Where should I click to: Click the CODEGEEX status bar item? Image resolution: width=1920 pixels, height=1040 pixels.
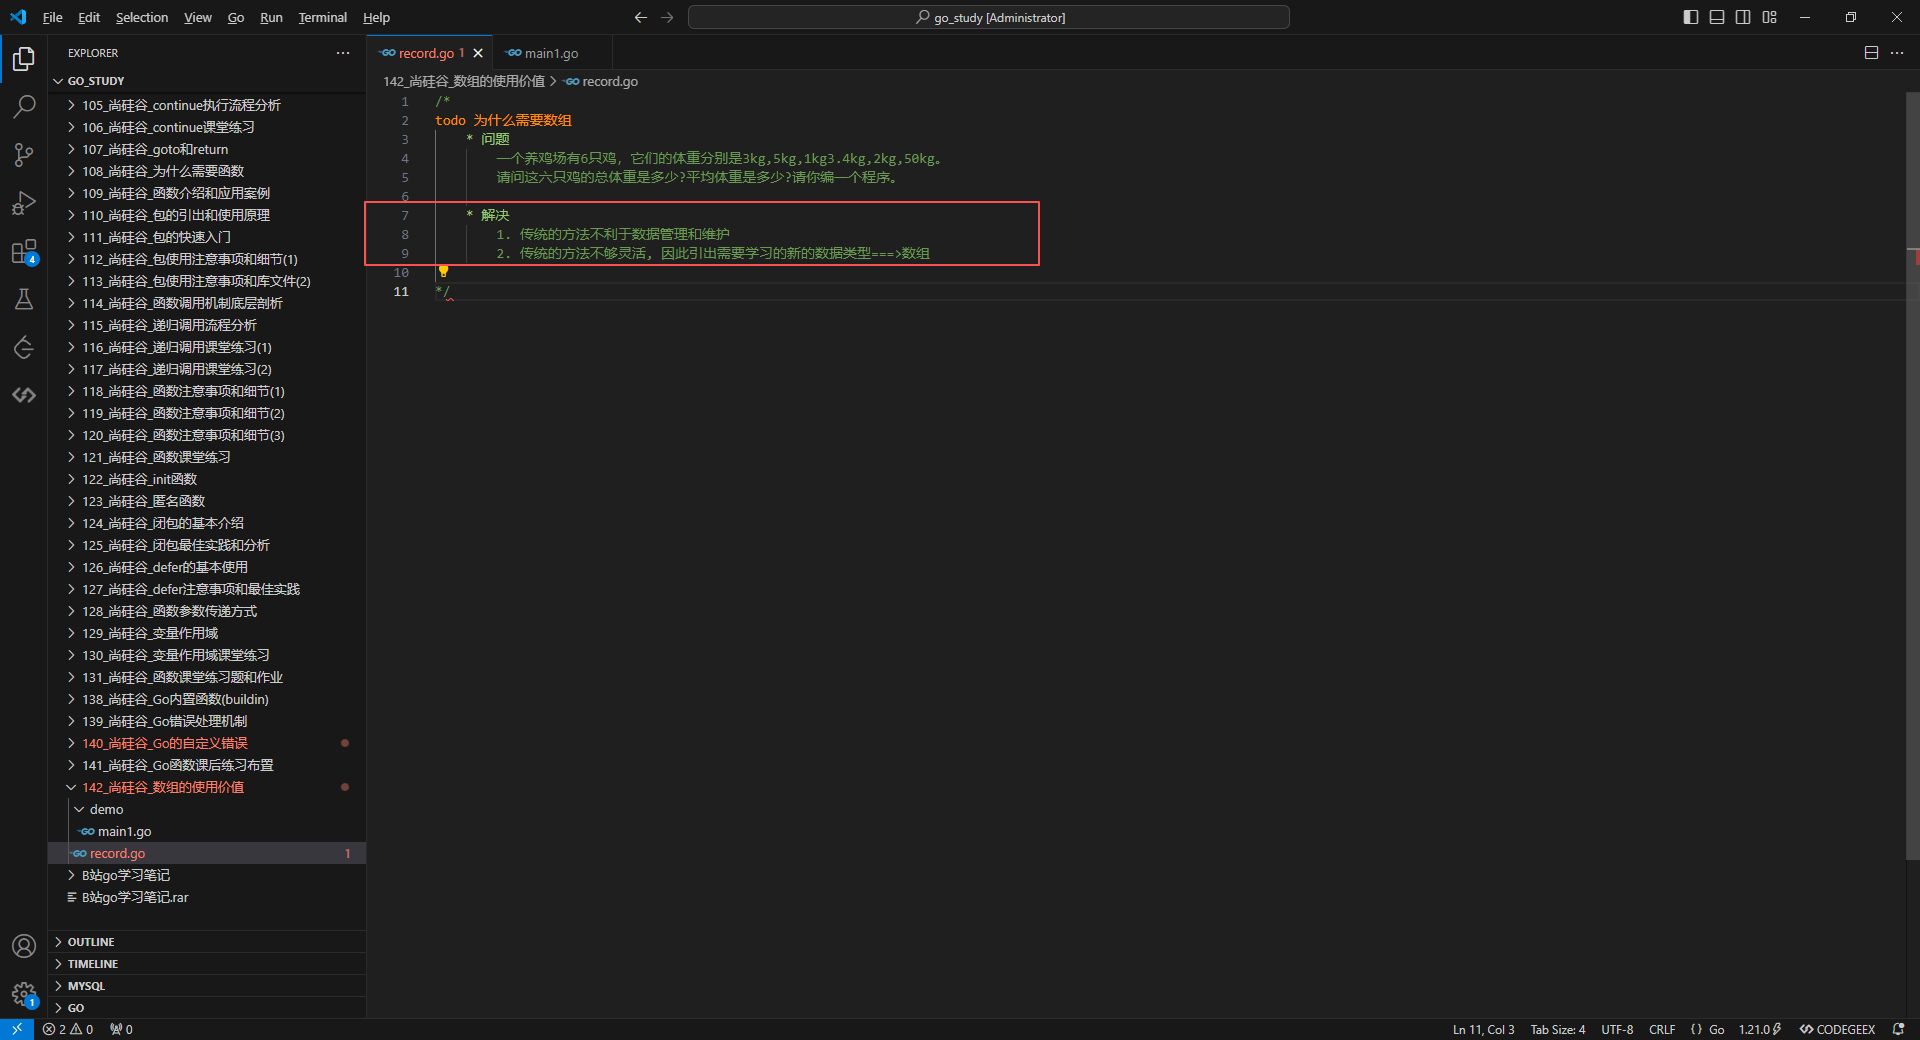[1837, 1029]
